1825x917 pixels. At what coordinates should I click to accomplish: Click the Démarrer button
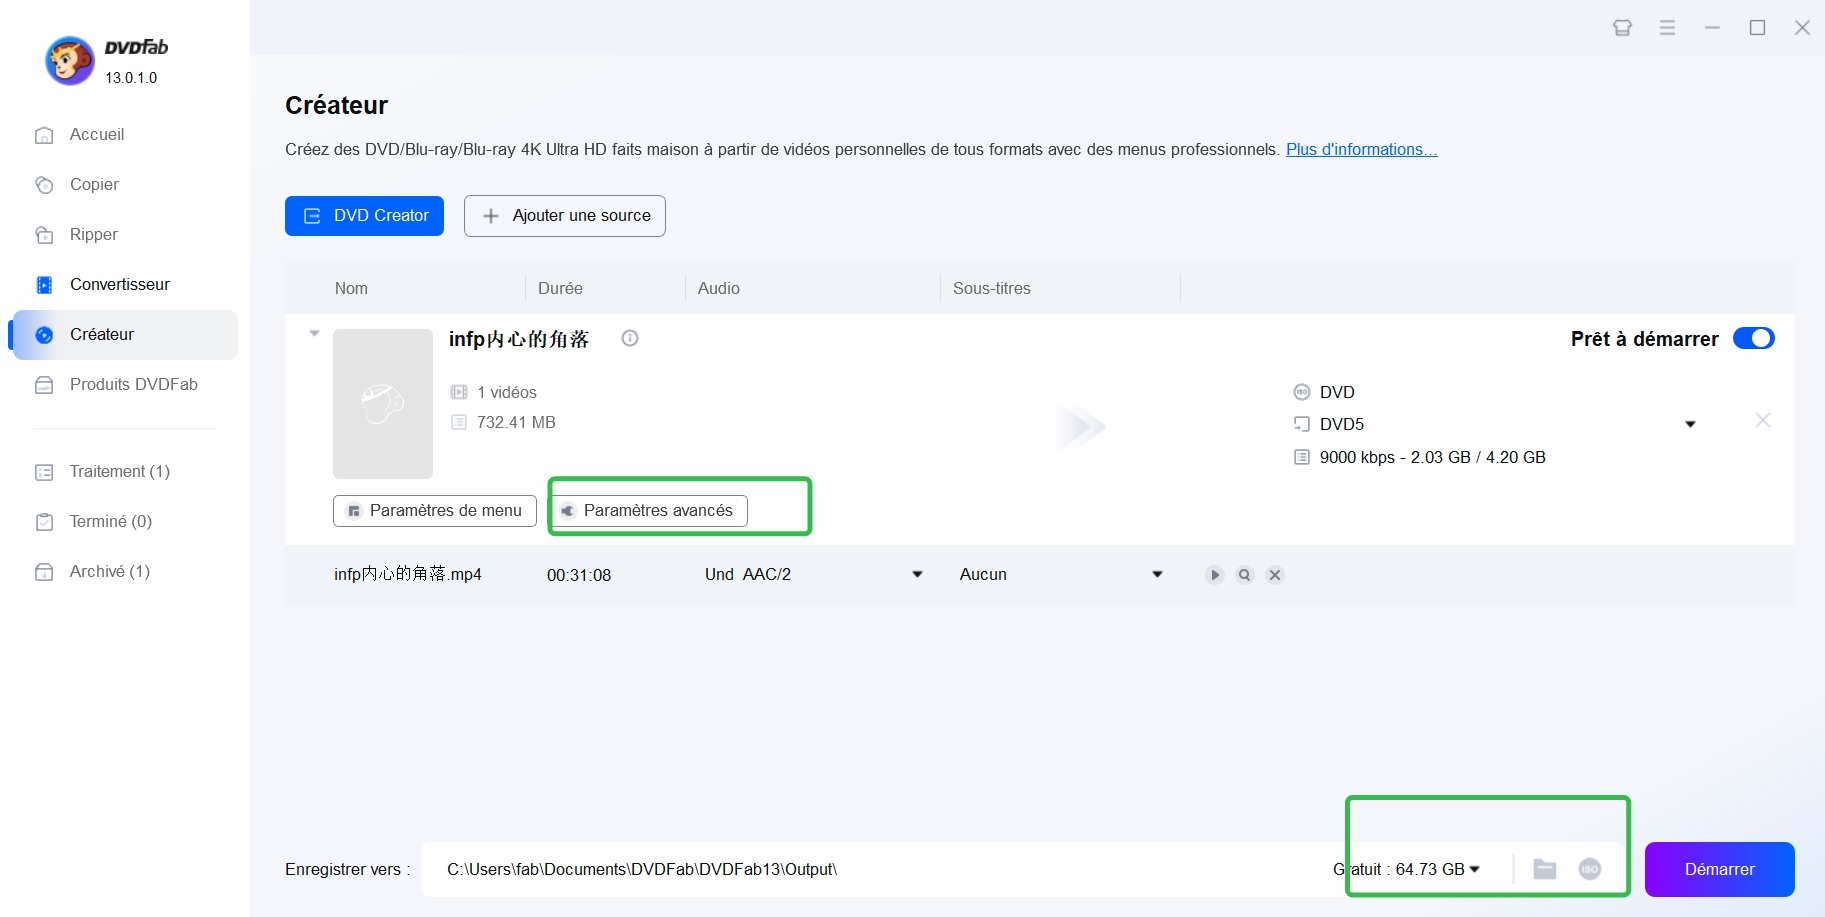[x=1719, y=870]
